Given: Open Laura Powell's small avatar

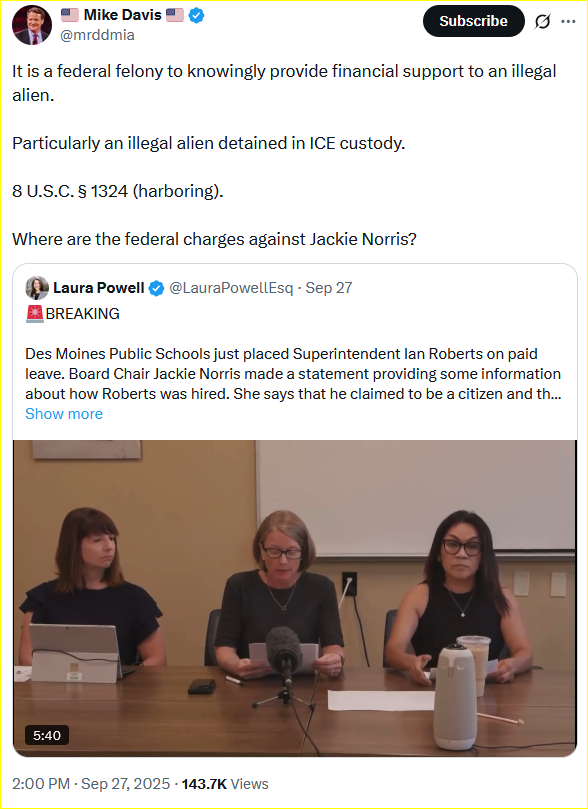Looking at the screenshot, I should click(x=37, y=288).
